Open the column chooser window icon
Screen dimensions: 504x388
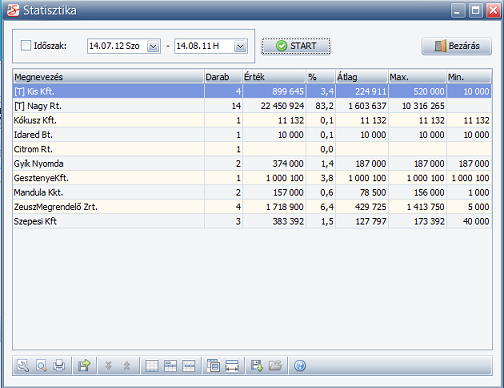point(213,366)
